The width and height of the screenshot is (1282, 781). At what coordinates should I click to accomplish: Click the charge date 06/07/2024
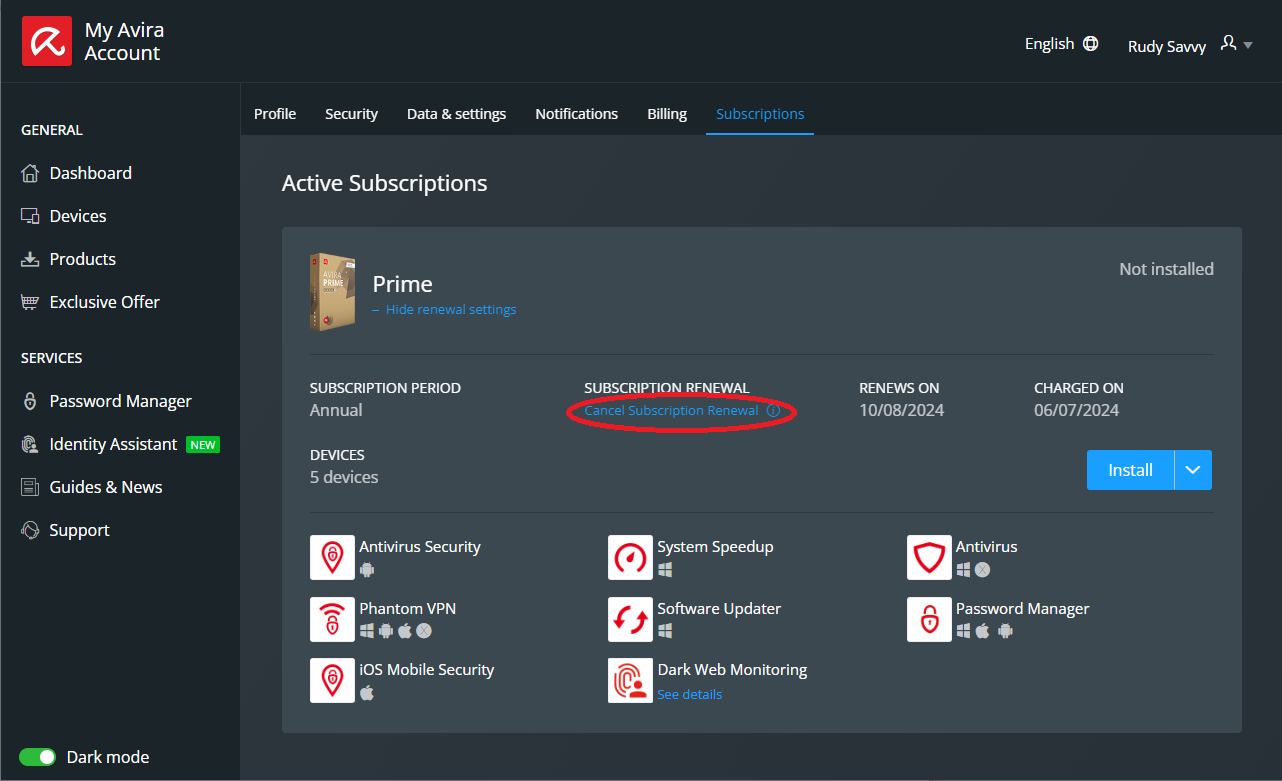tap(1076, 410)
